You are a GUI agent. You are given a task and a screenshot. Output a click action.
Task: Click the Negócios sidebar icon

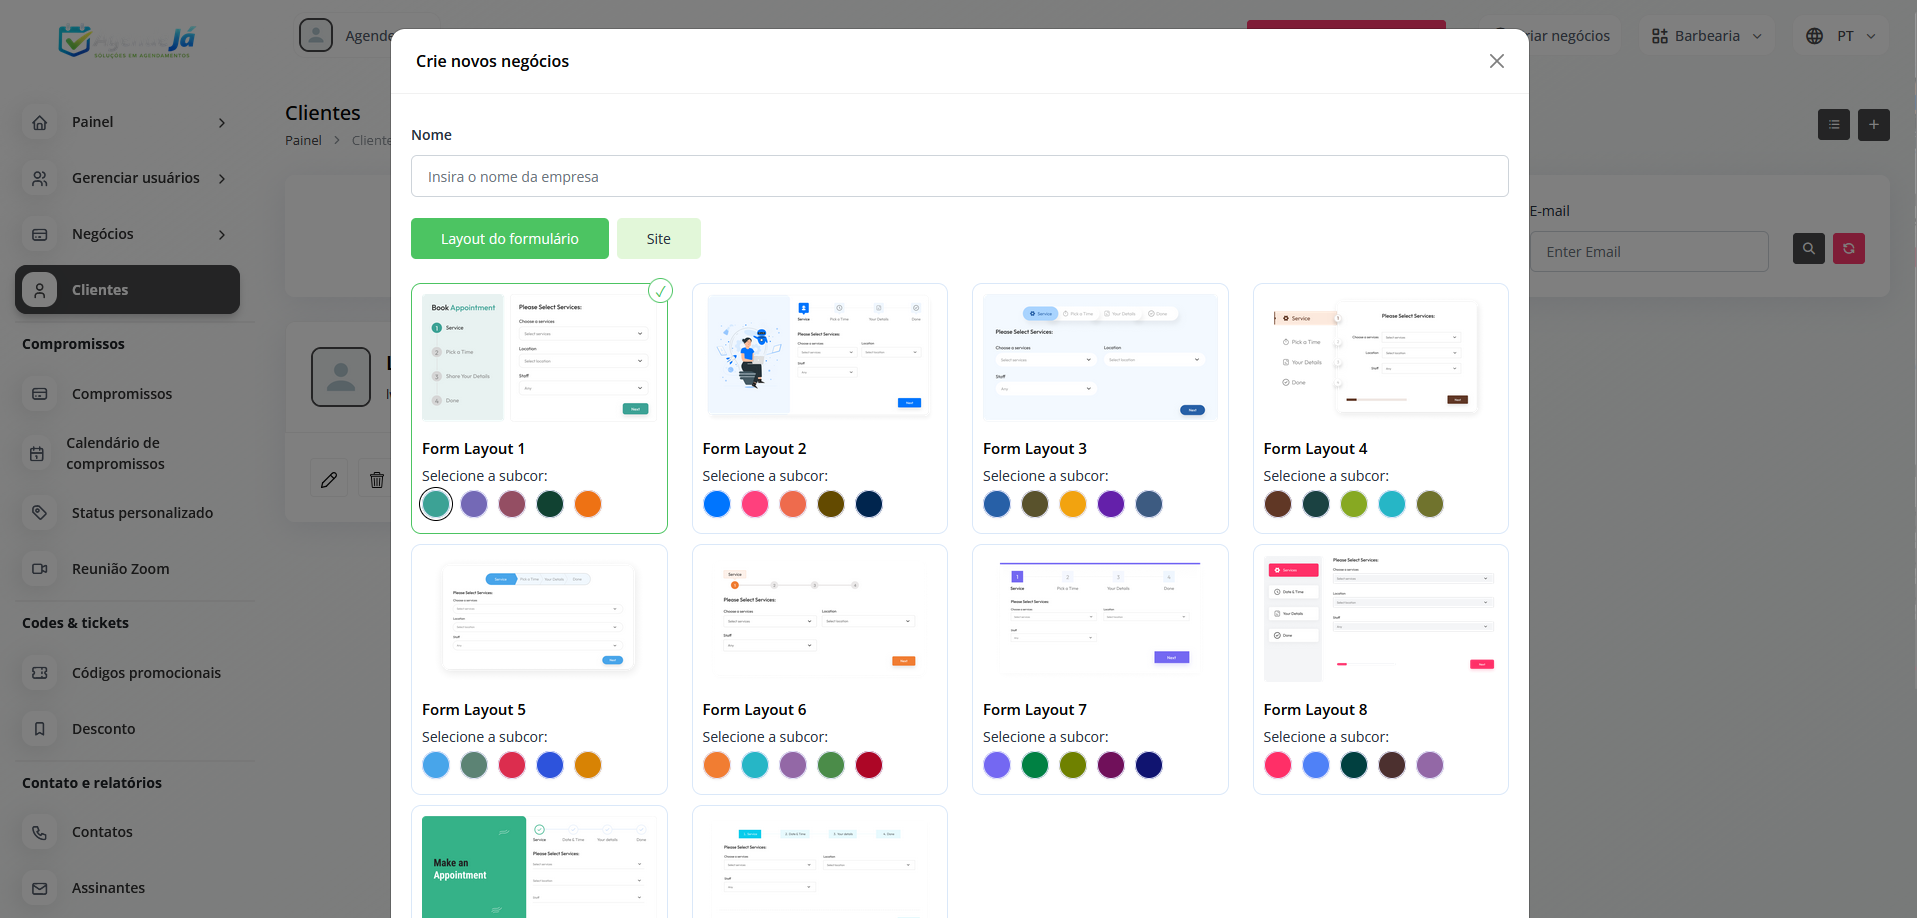click(x=40, y=234)
